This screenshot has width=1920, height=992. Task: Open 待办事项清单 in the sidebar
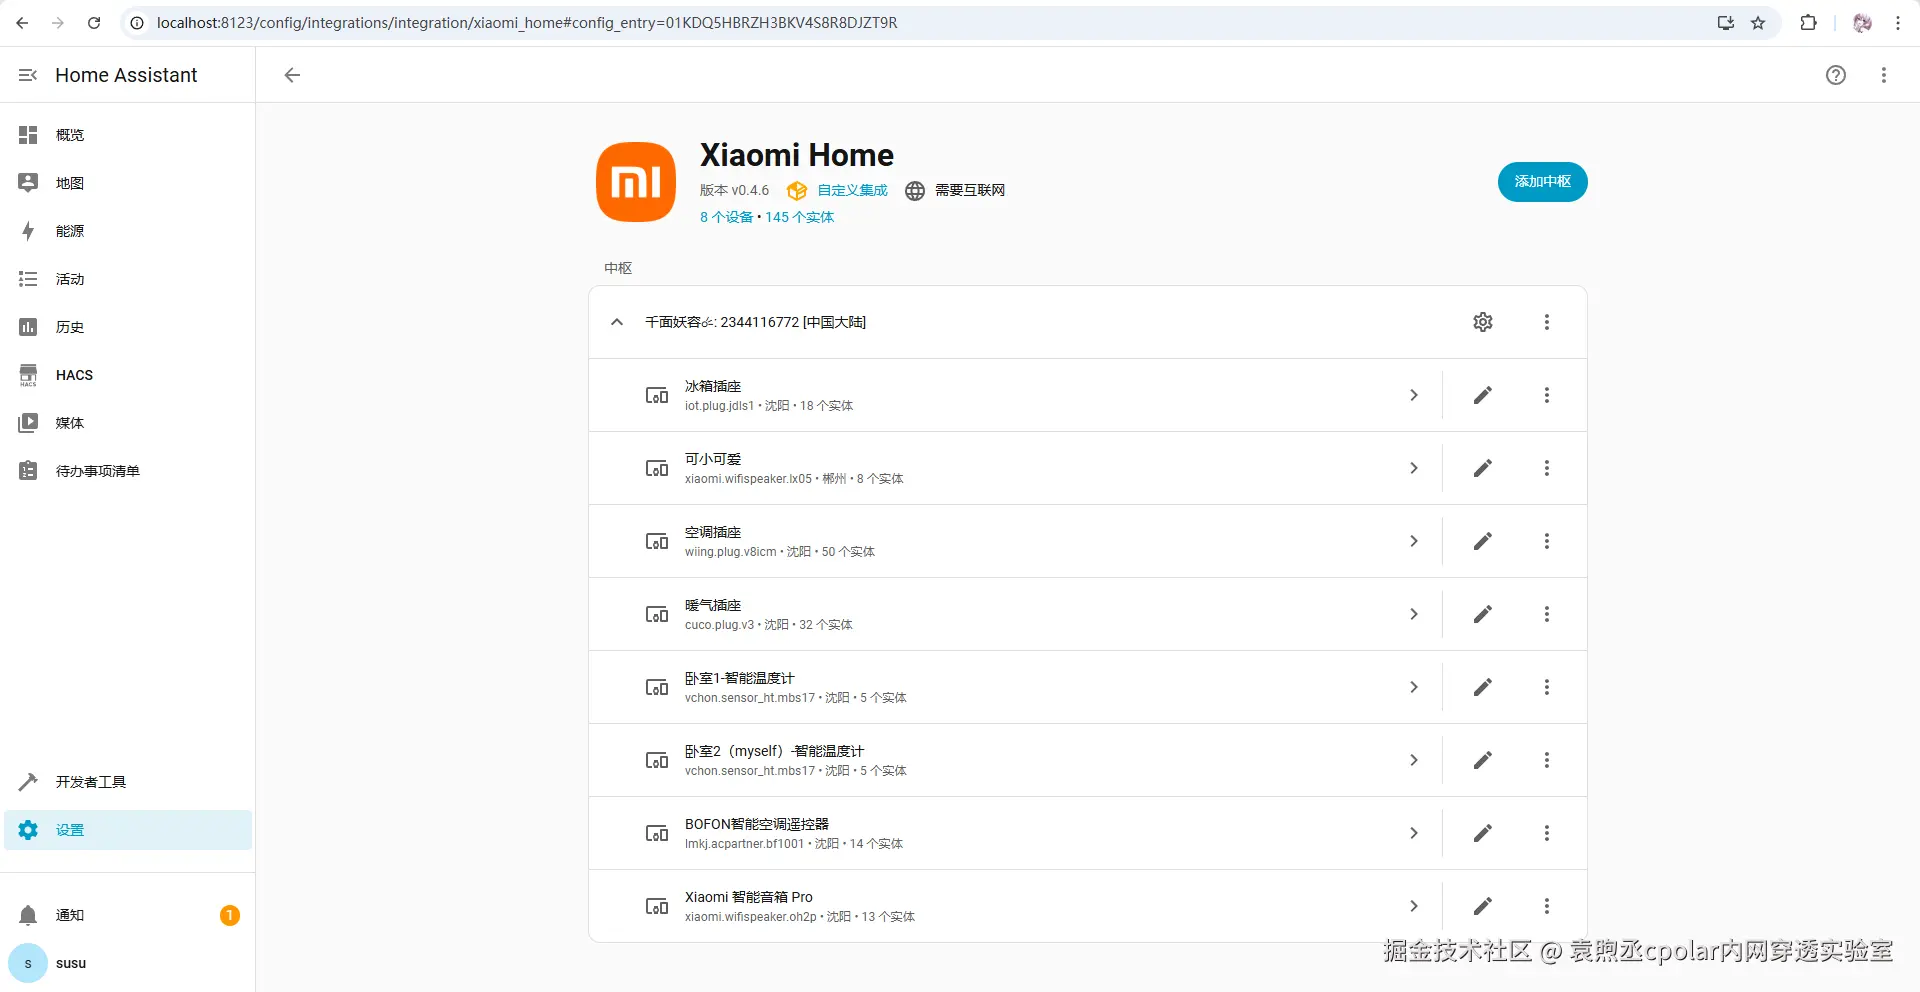[x=128, y=471]
